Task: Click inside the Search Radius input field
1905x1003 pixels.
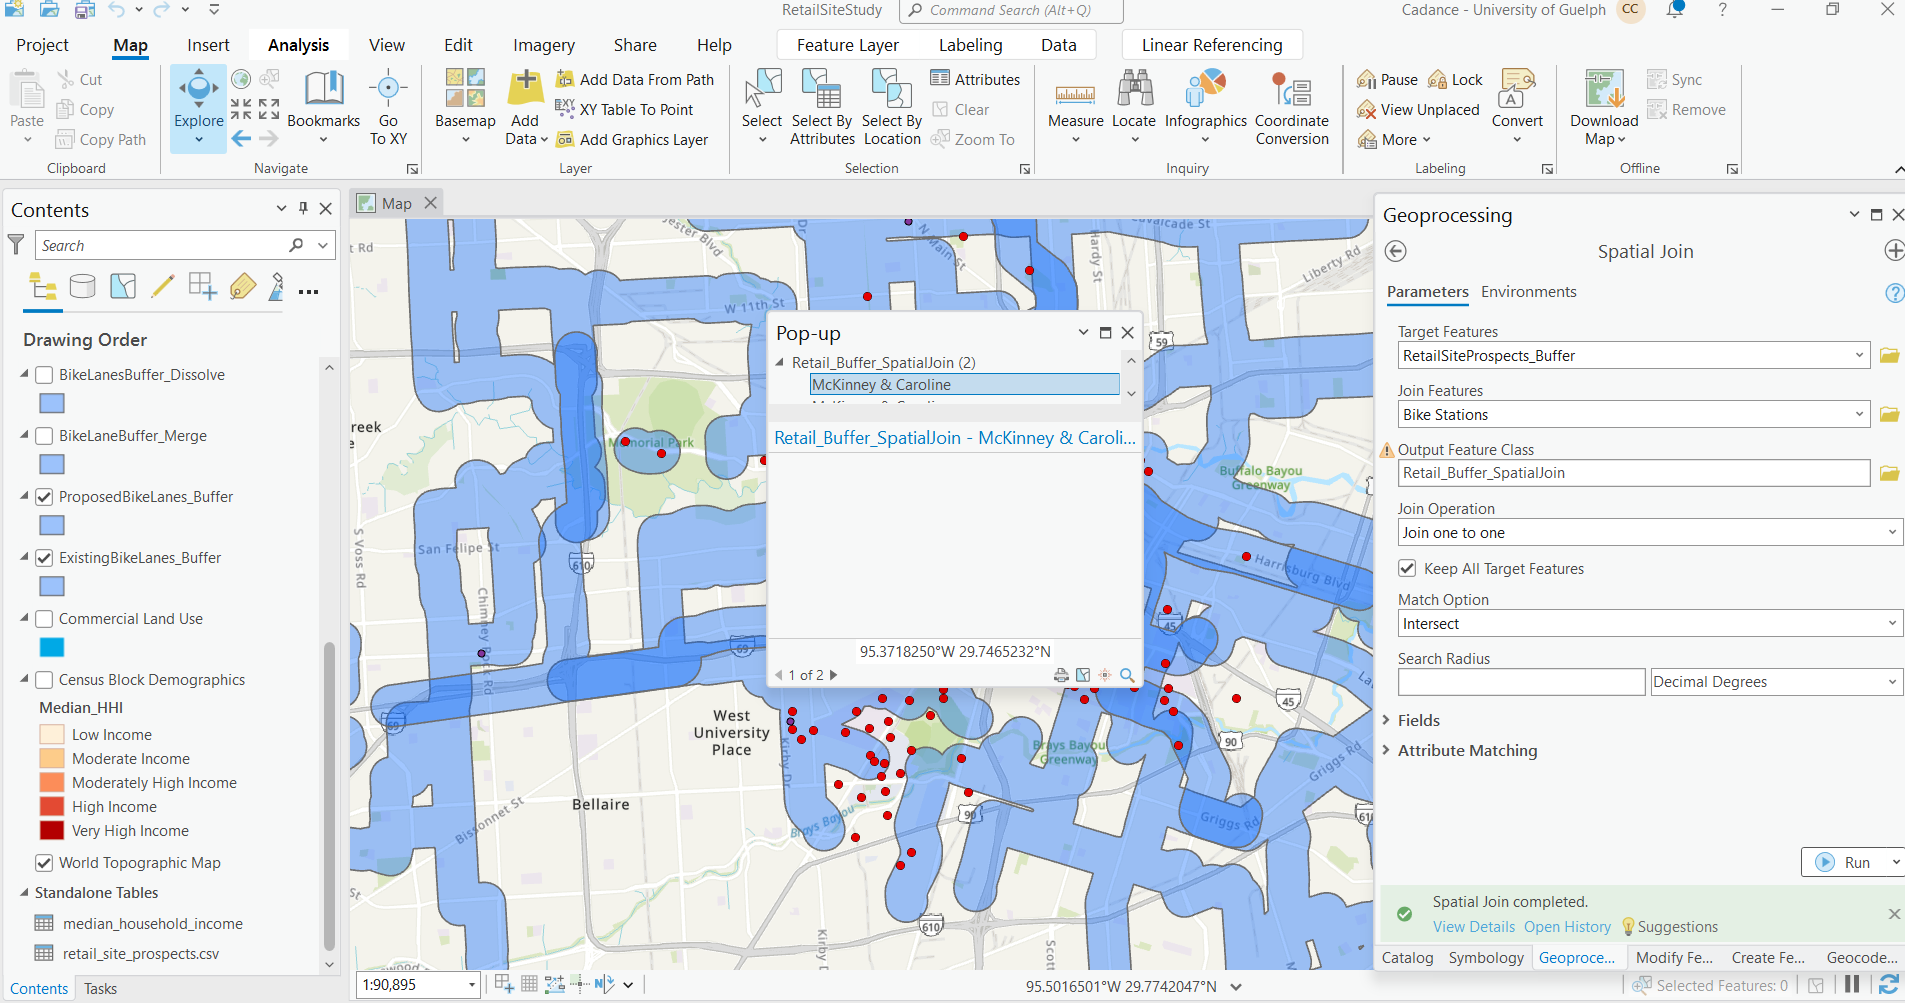Action: pos(1520,681)
